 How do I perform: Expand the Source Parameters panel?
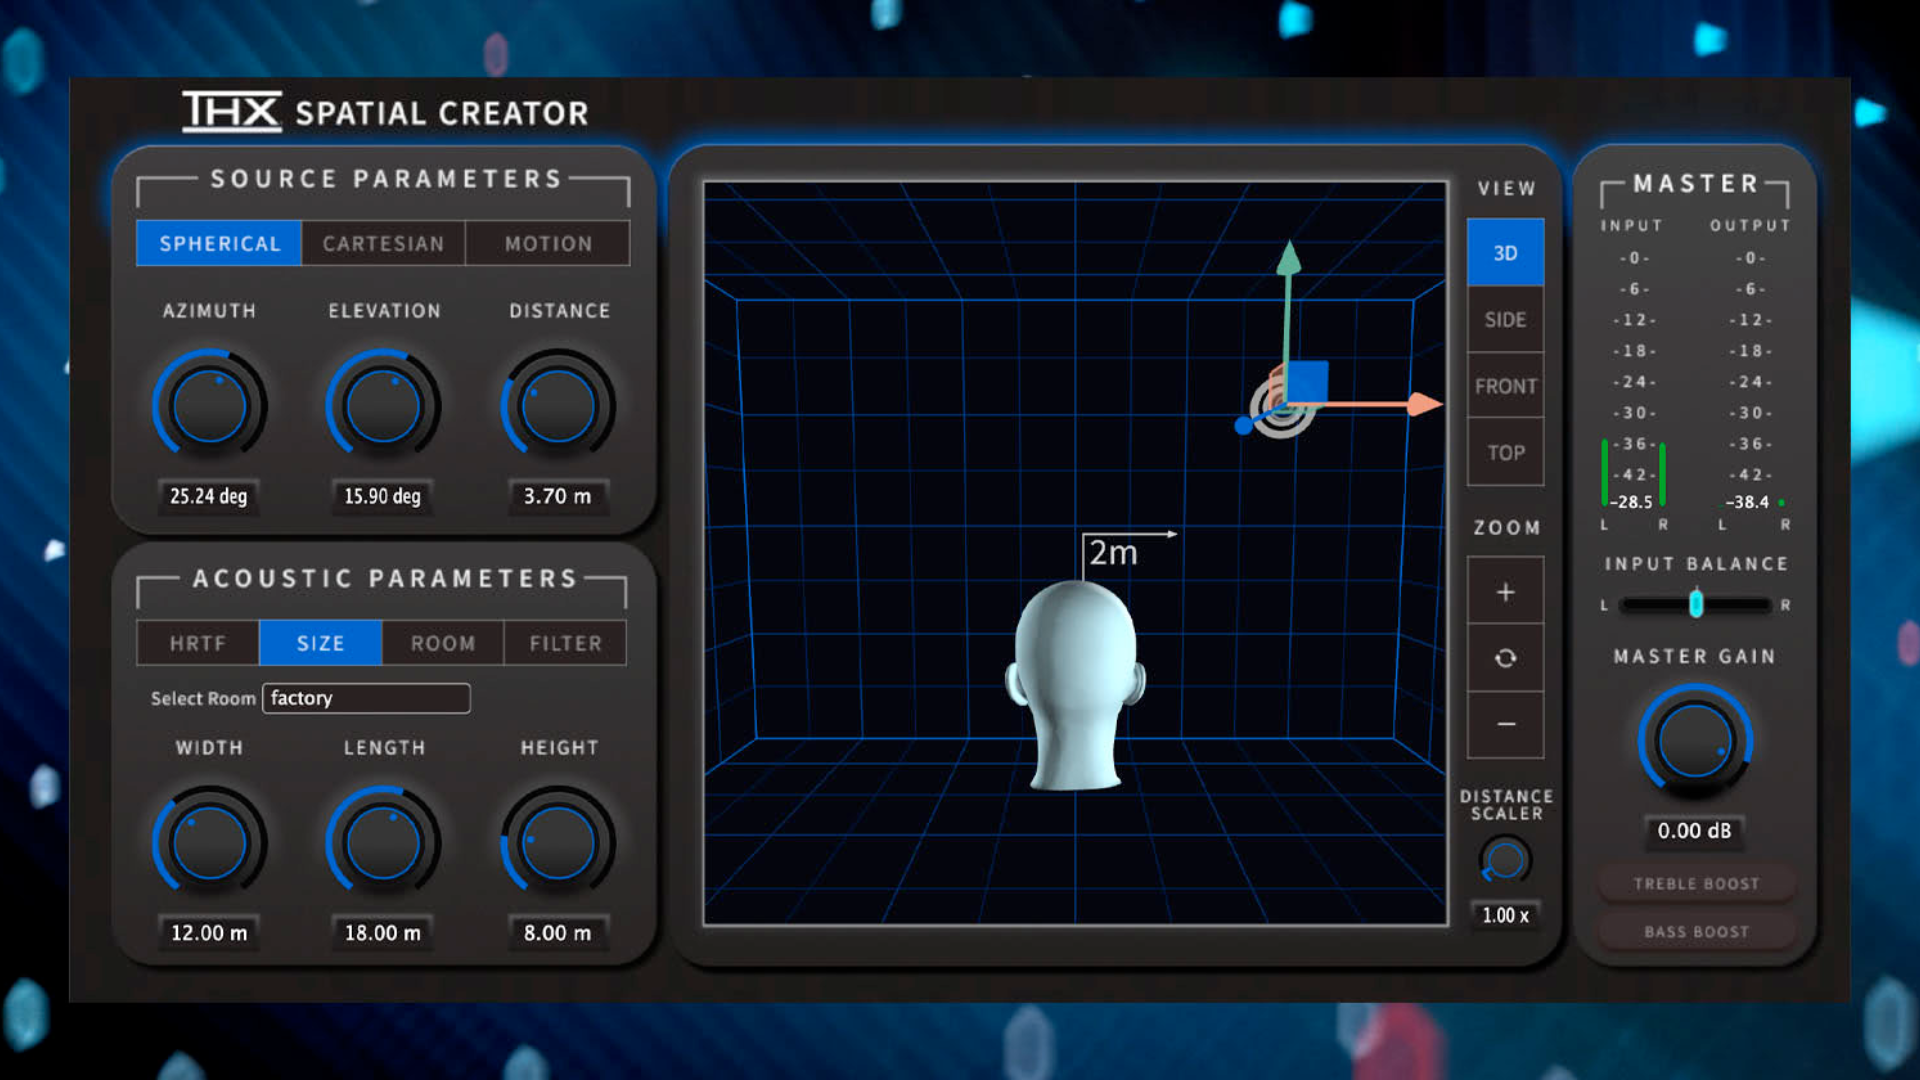click(x=385, y=178)
